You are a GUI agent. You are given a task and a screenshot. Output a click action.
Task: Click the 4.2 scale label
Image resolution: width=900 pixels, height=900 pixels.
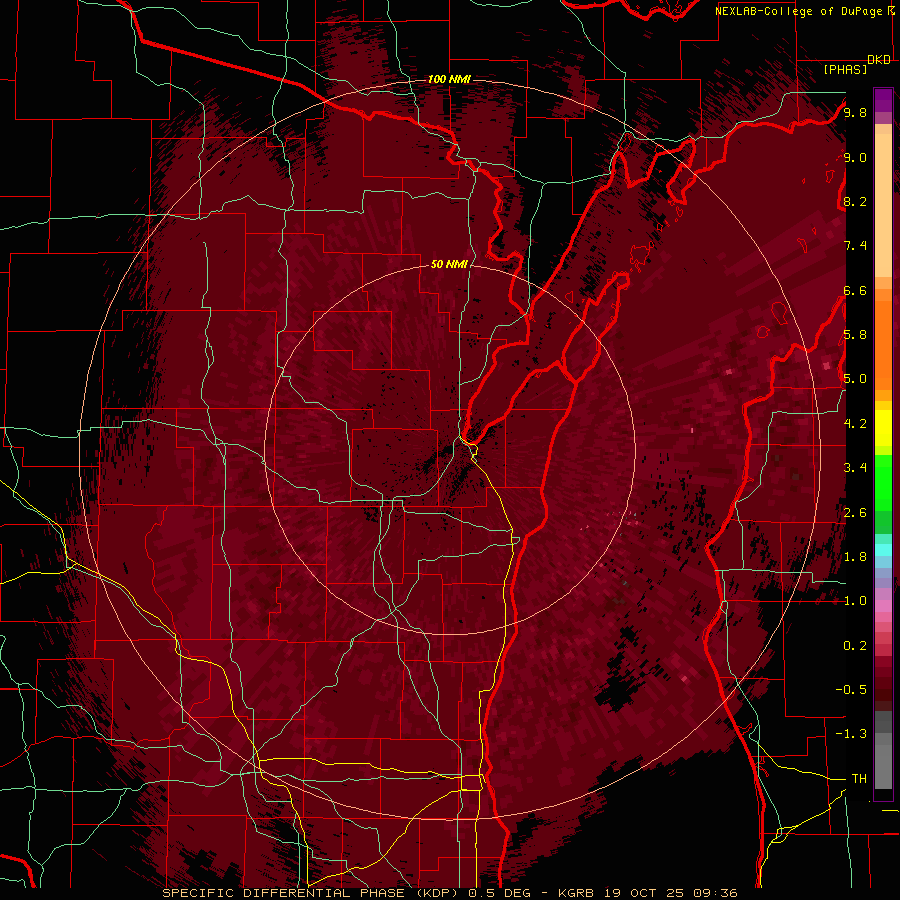pyautogui.click(x=855, y=424)
